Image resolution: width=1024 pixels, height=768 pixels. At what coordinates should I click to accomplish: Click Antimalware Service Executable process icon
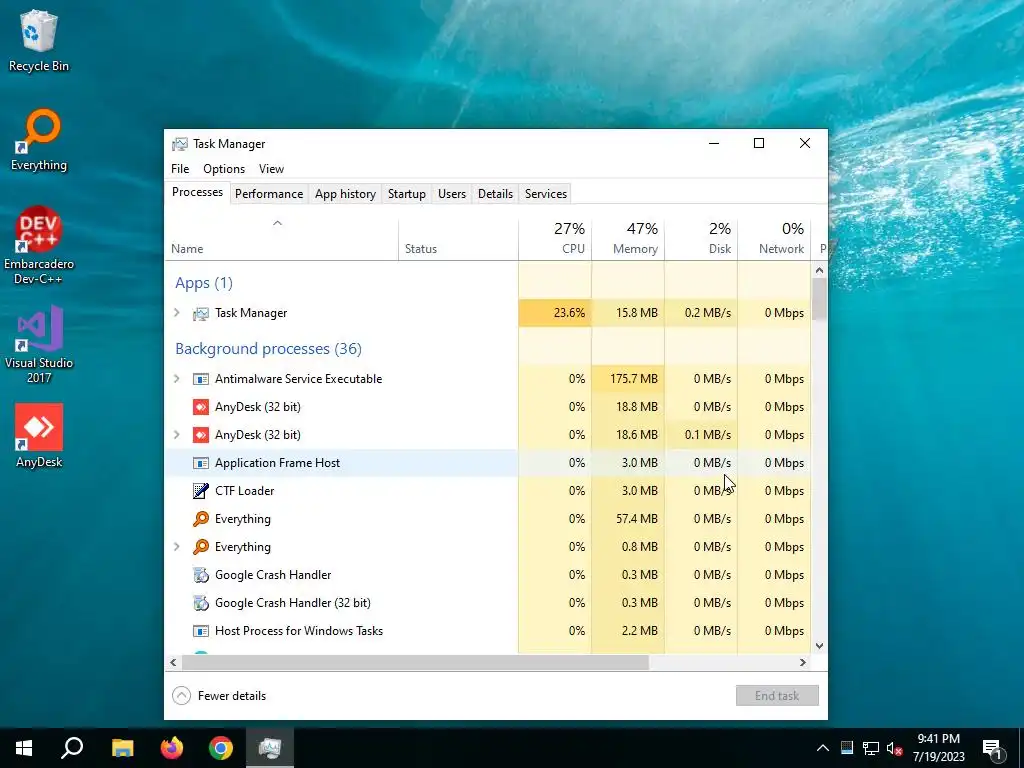[200, 379]
